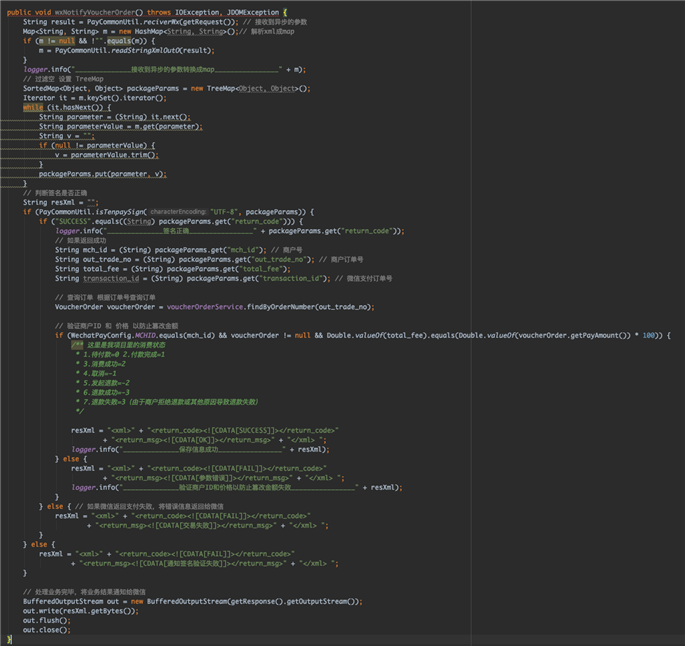Click out.write statement
This screenshot has width=685, height=646.
point(81,611)
